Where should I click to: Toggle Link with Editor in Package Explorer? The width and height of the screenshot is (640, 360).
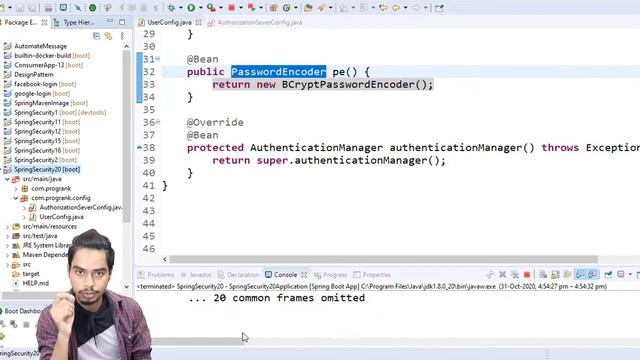109,36
